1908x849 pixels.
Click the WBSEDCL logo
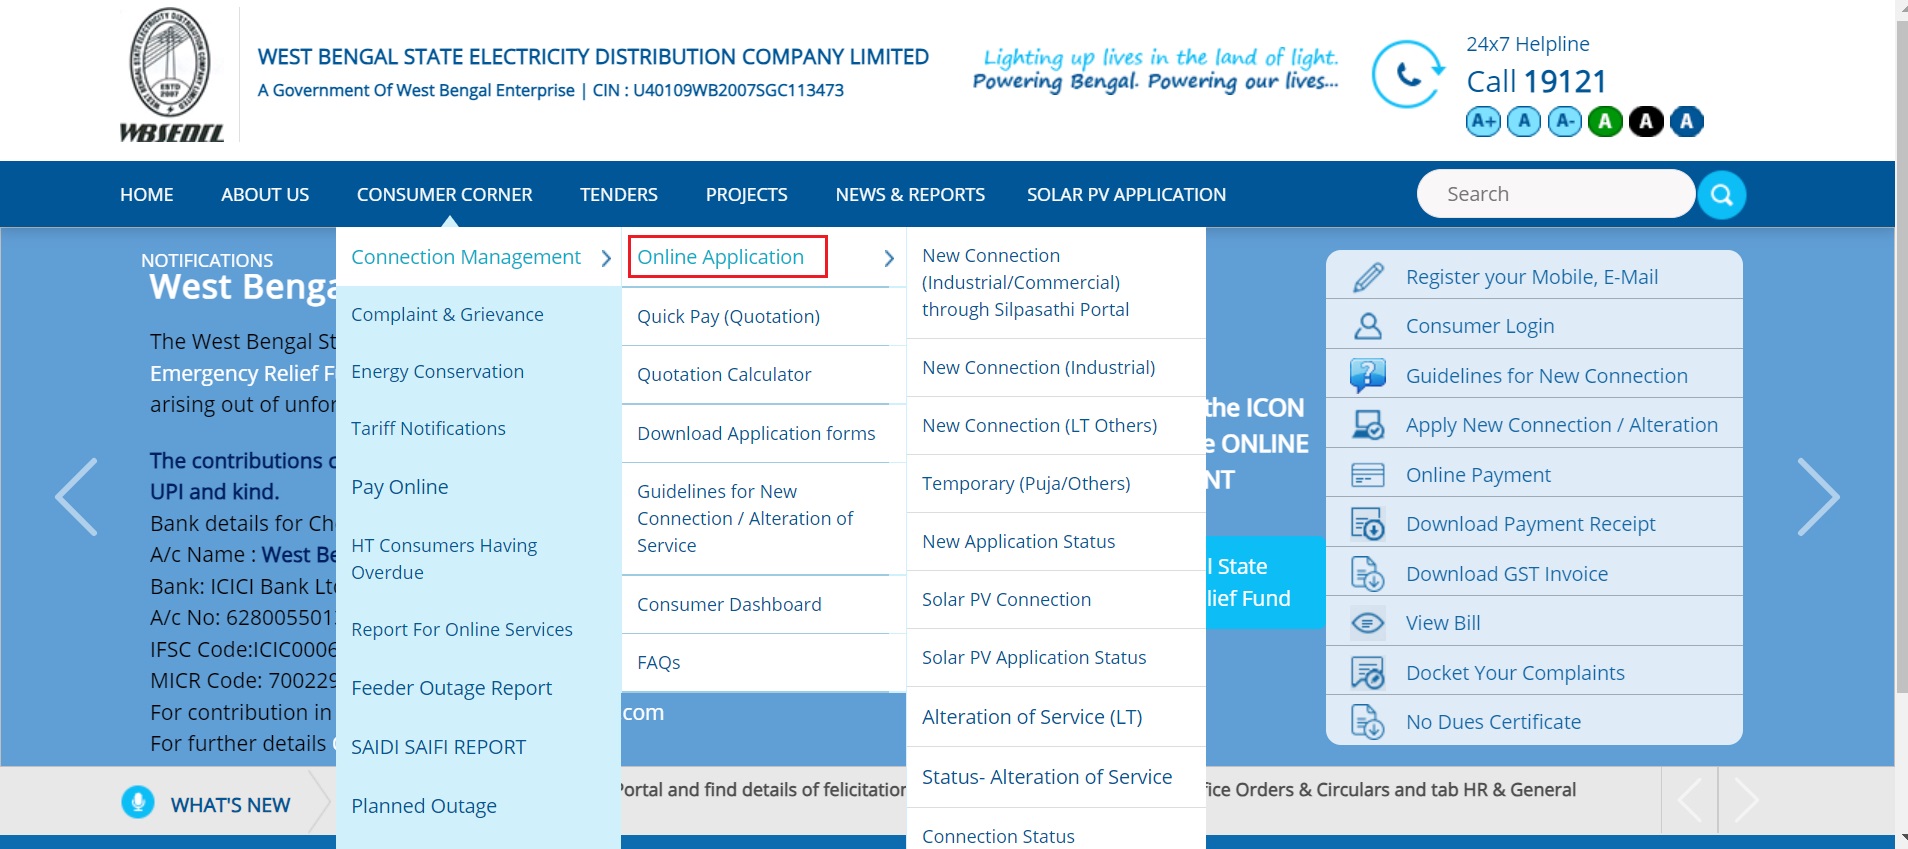(171, 75)
